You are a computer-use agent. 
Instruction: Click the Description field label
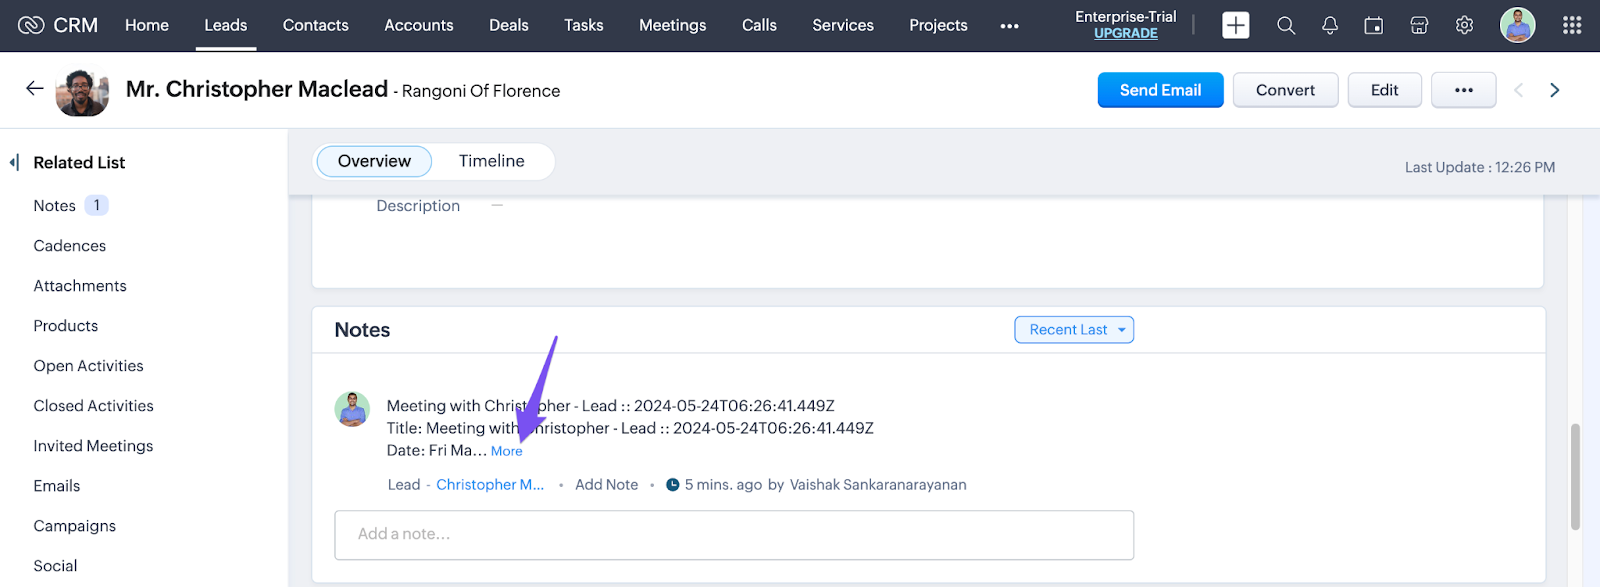(418, 206)
